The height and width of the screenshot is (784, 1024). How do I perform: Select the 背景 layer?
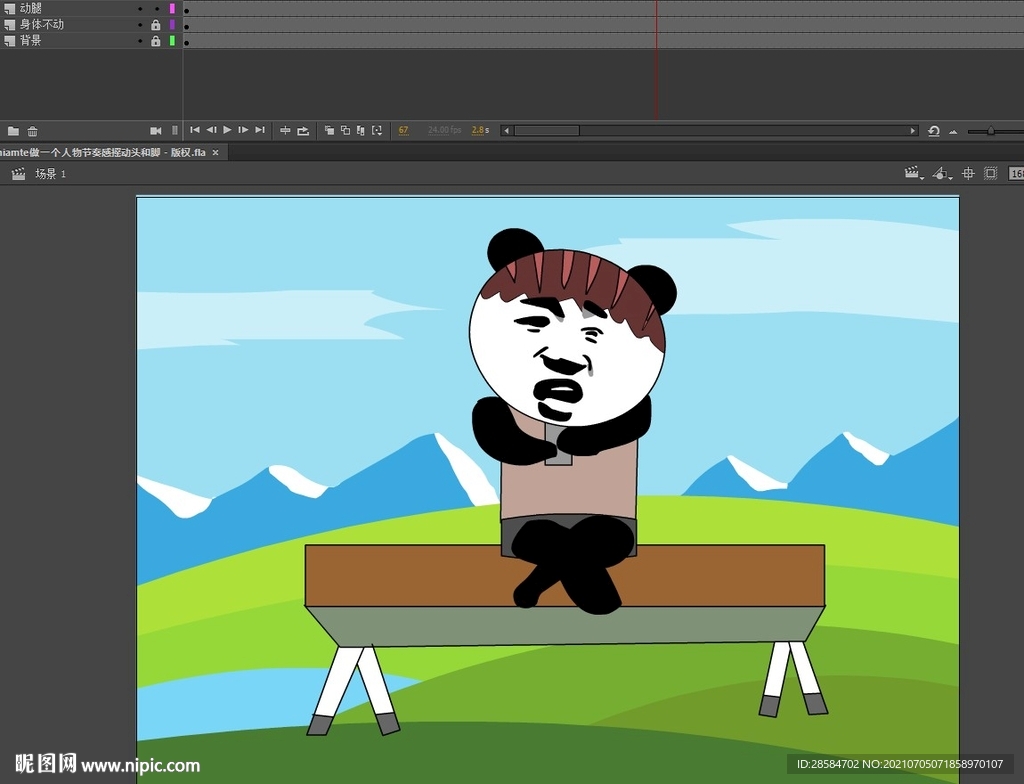click(x=31, y=41)
